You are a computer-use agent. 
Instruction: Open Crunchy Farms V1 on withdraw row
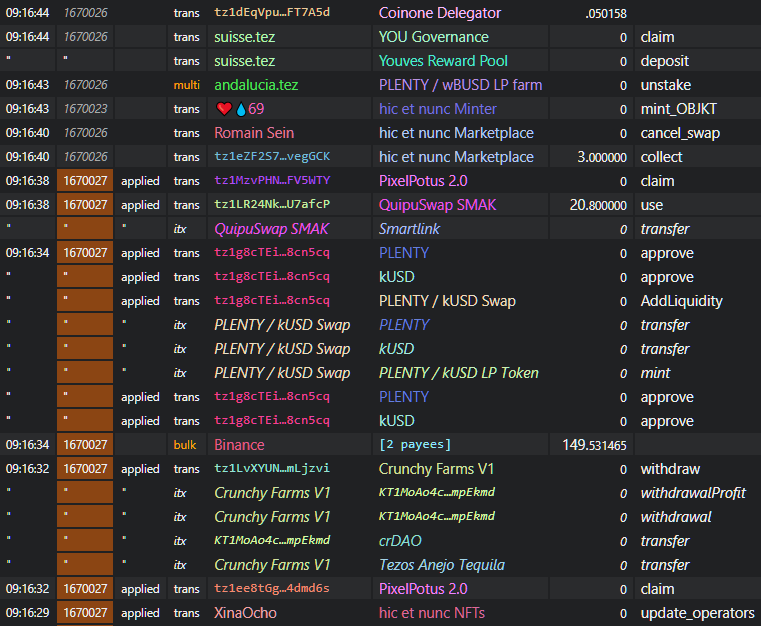click(436, 469)
